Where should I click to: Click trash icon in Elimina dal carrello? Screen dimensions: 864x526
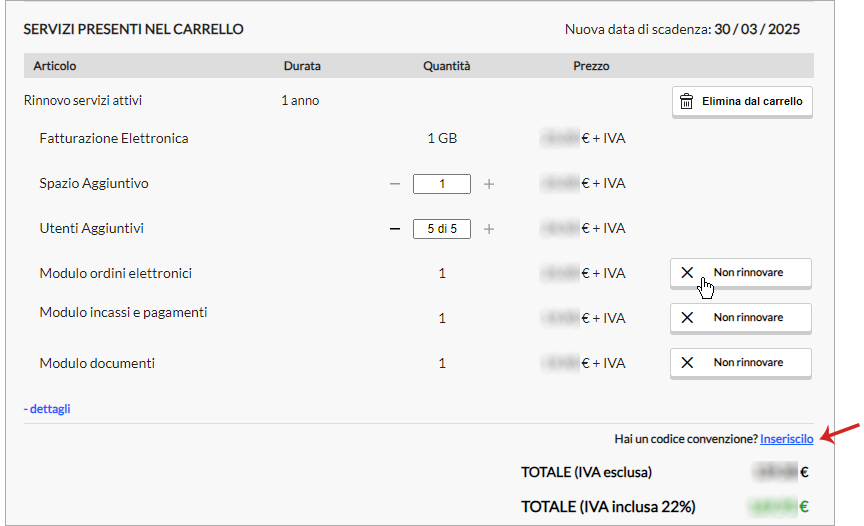[686, 102]
